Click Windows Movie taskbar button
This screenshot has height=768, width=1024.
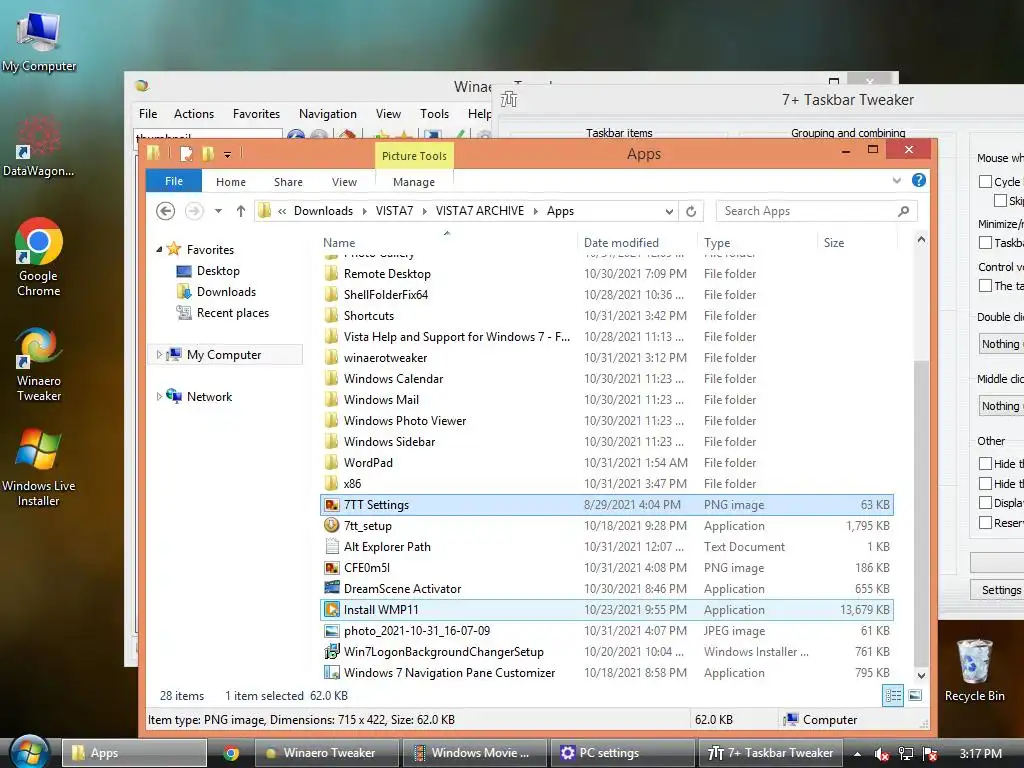tap(473, 753)
